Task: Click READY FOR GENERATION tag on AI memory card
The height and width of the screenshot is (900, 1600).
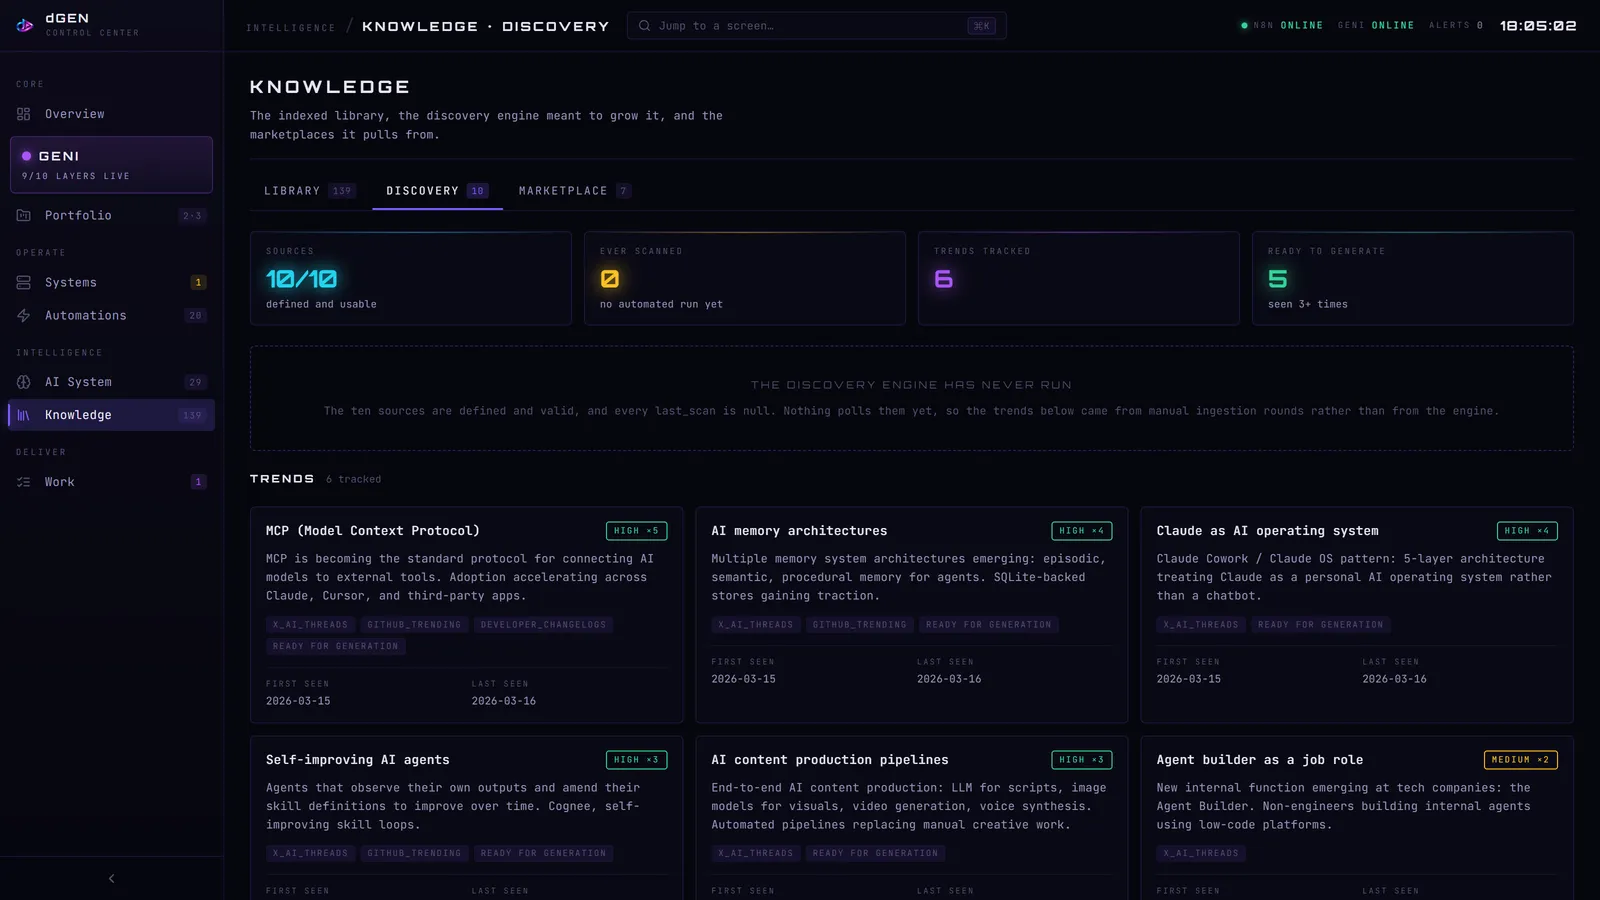Action: (989, 625)
